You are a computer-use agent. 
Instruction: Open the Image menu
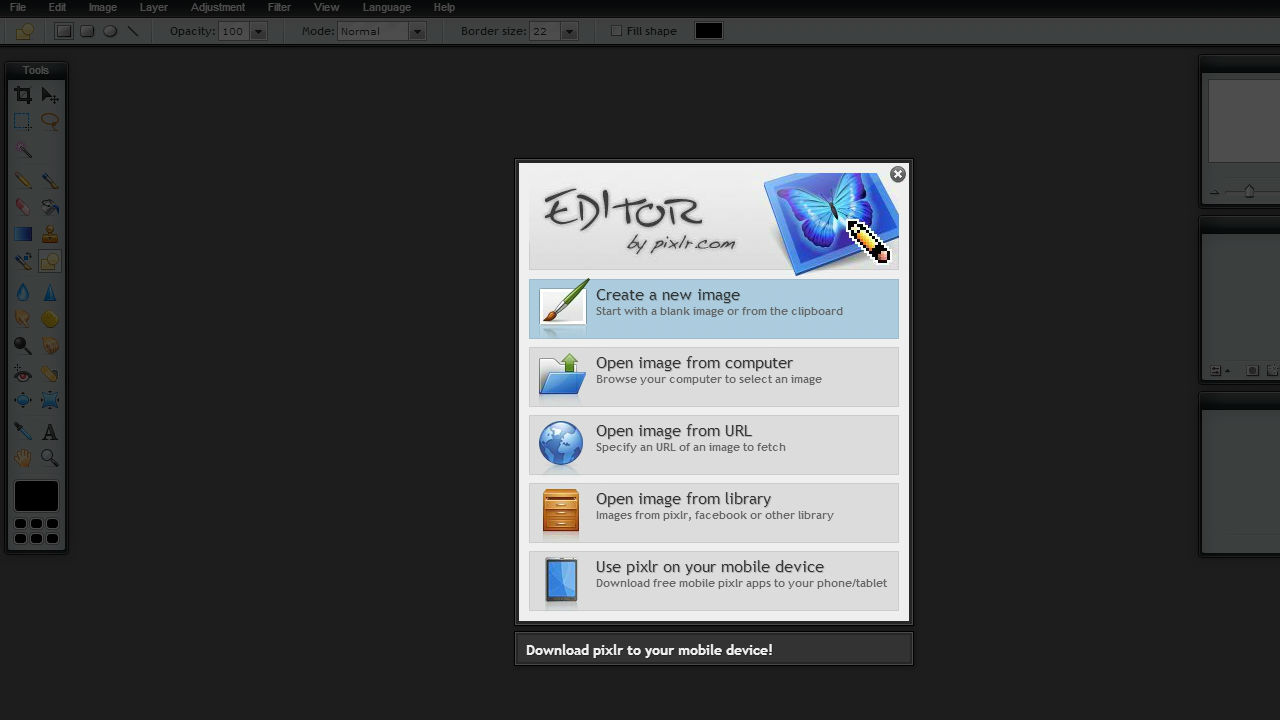[x=102, y=7]
